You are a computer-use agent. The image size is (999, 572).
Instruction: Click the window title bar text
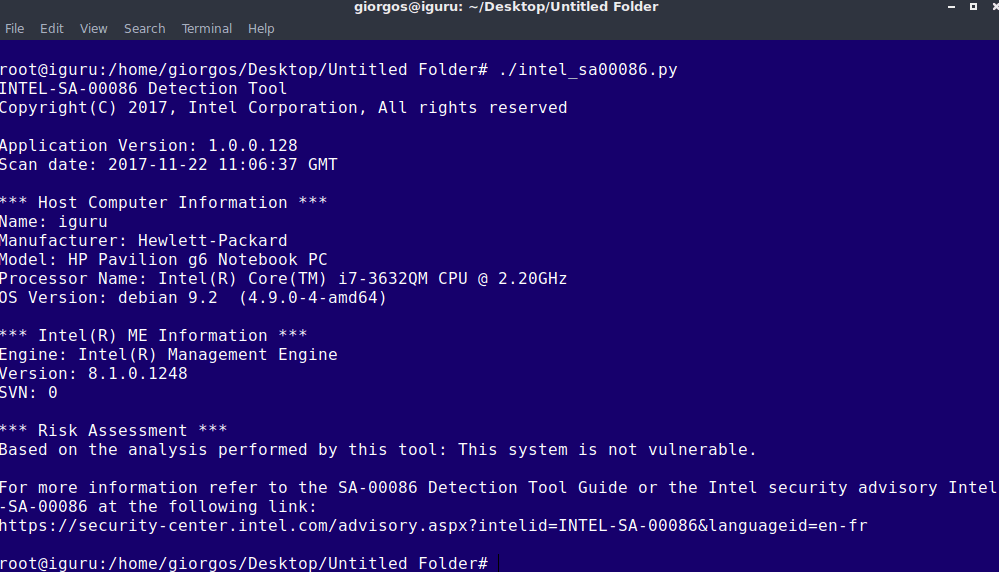506,7
